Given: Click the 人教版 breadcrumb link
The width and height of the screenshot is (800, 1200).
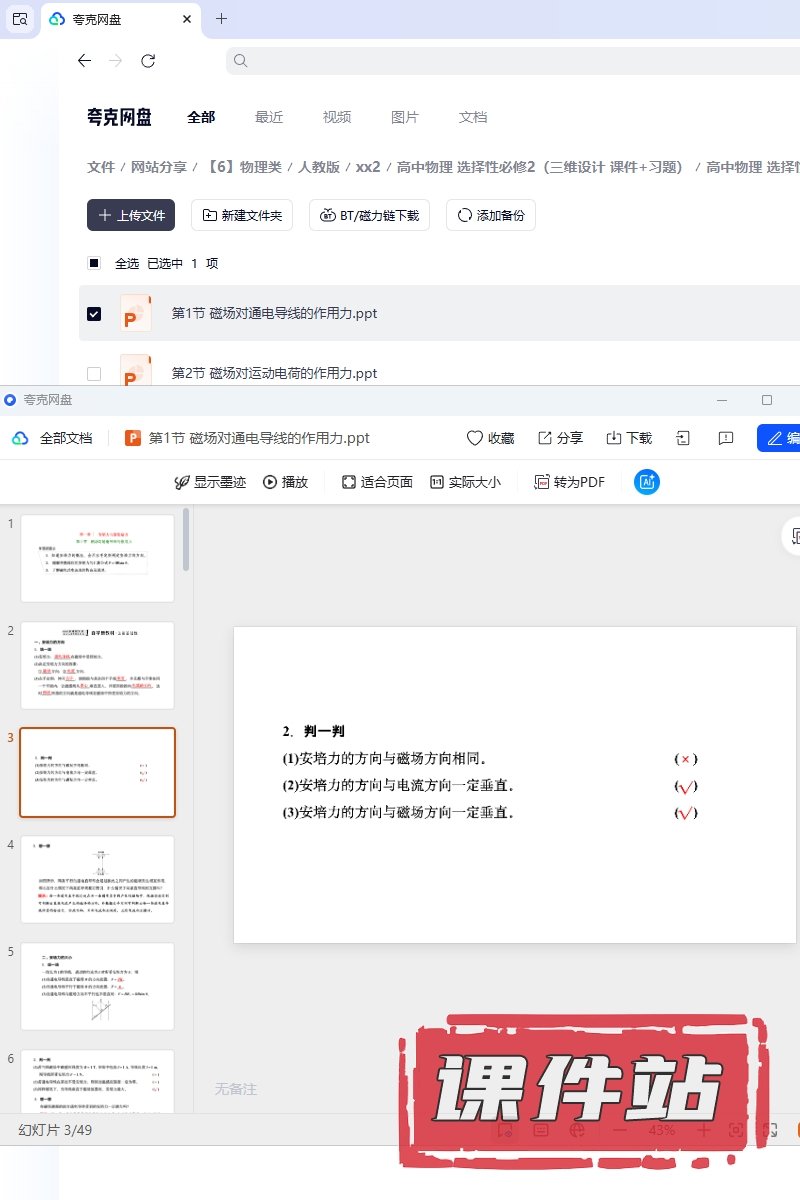Looking at the screenshot, I should (319, 167).
